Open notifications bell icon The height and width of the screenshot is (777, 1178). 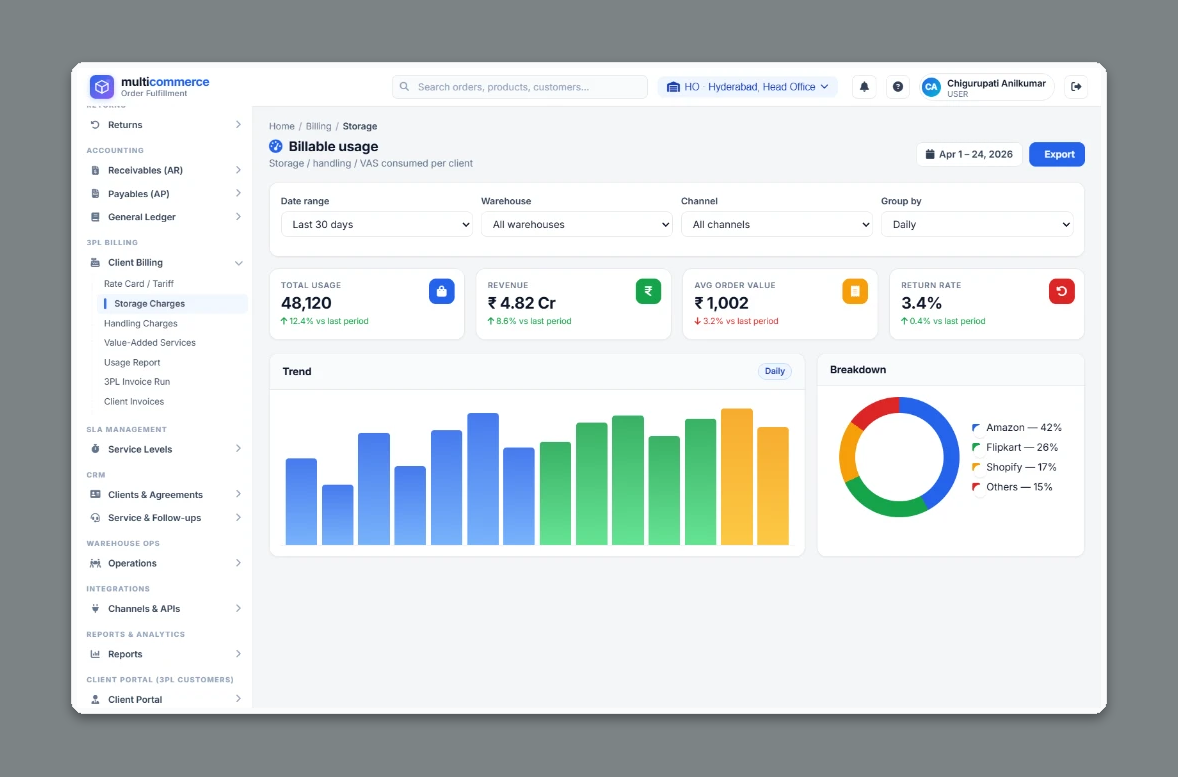pyautogui.click(x=864, y=86)
